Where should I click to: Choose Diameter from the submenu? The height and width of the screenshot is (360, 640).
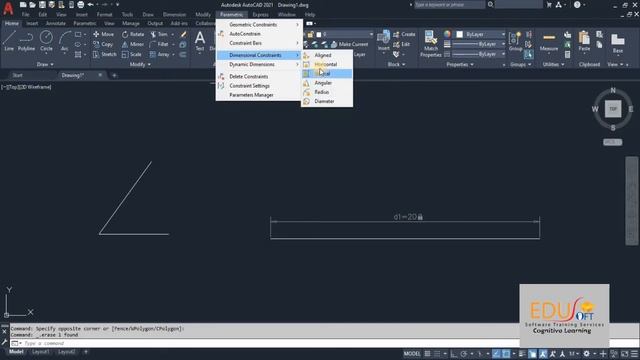[x=327, y=101]
